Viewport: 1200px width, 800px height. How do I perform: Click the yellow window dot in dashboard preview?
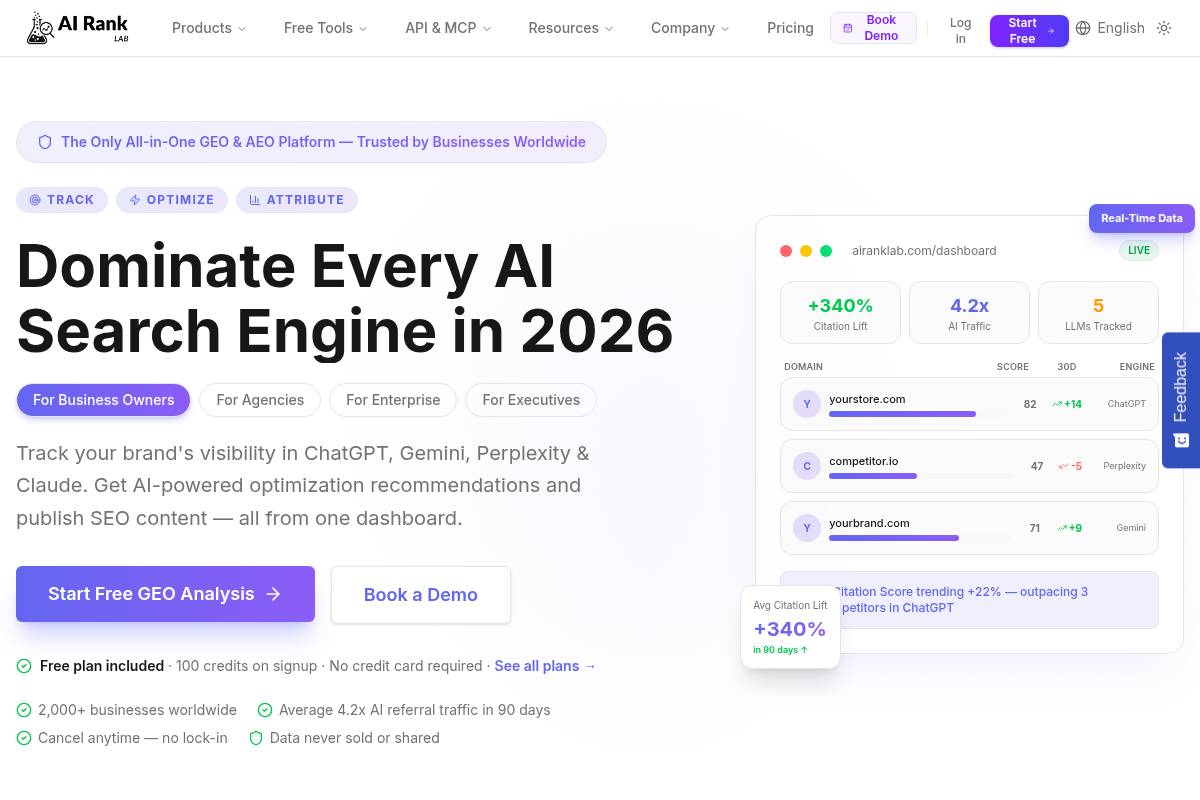point(806,251)
